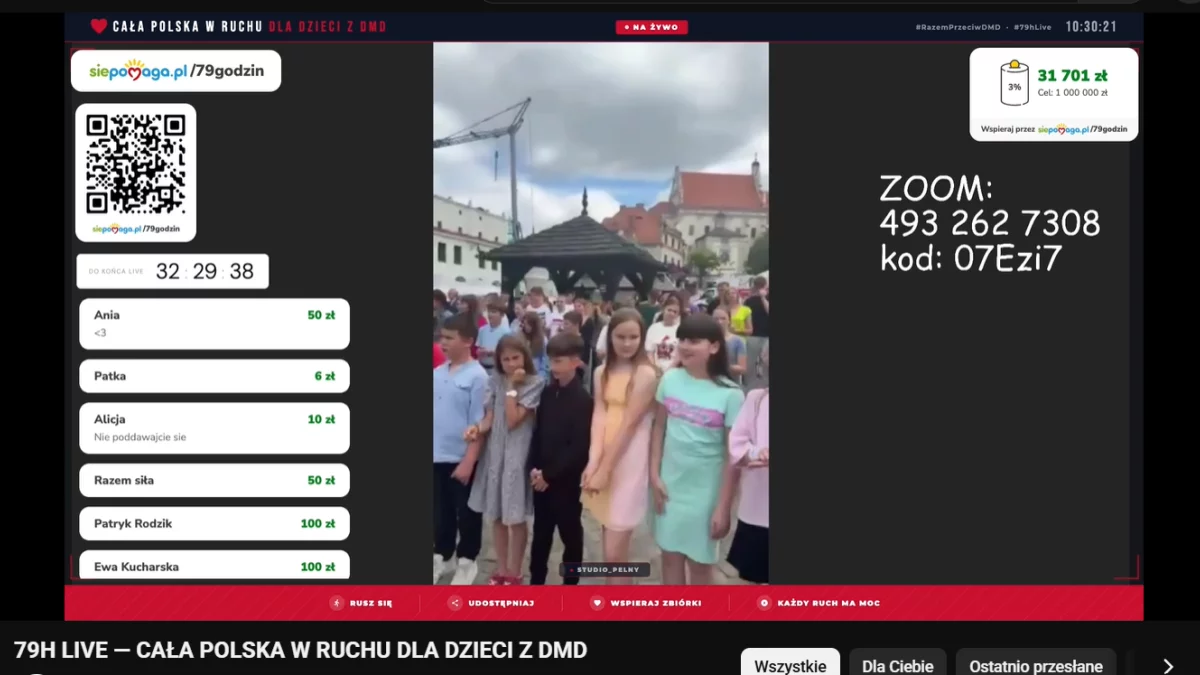Click the Wspieraj zbiórkę heart icon
This screenshot has width=1200, height=675.
tap(597, 603)
